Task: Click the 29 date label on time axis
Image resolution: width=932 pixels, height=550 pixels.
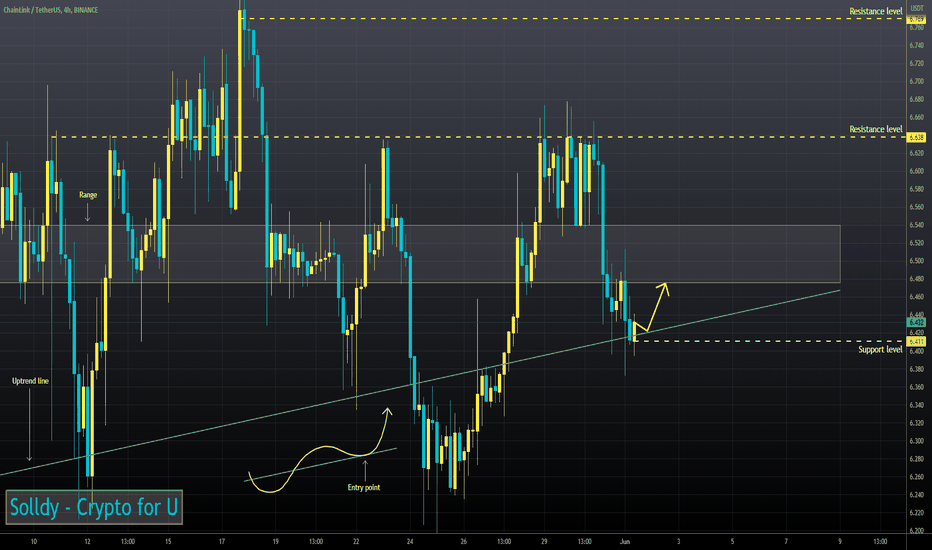Action: click(544, 542)
